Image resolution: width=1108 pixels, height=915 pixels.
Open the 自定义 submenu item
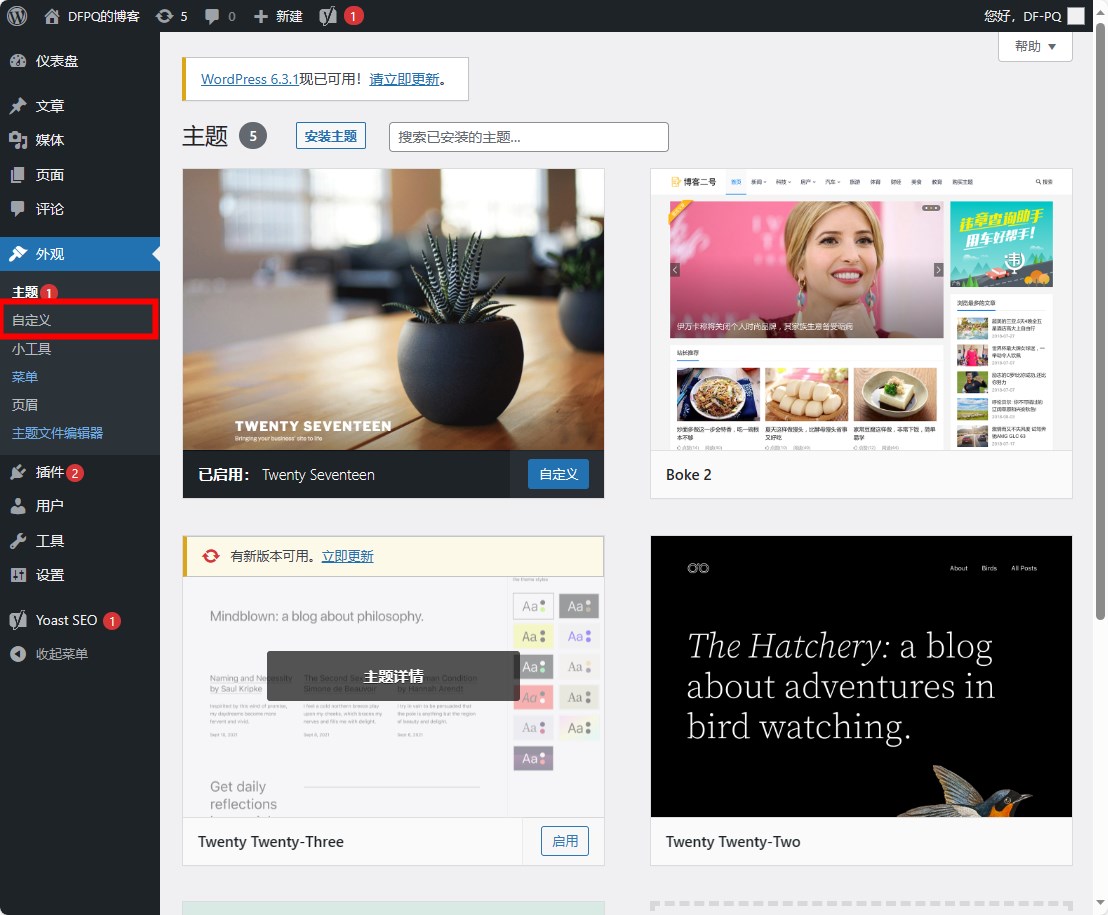point(31,320)
